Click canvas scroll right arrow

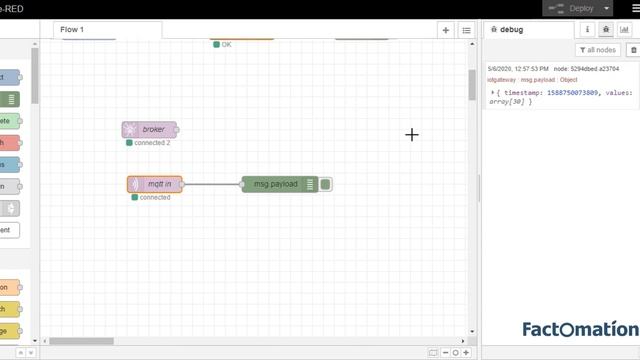click(x=463, y=341)
